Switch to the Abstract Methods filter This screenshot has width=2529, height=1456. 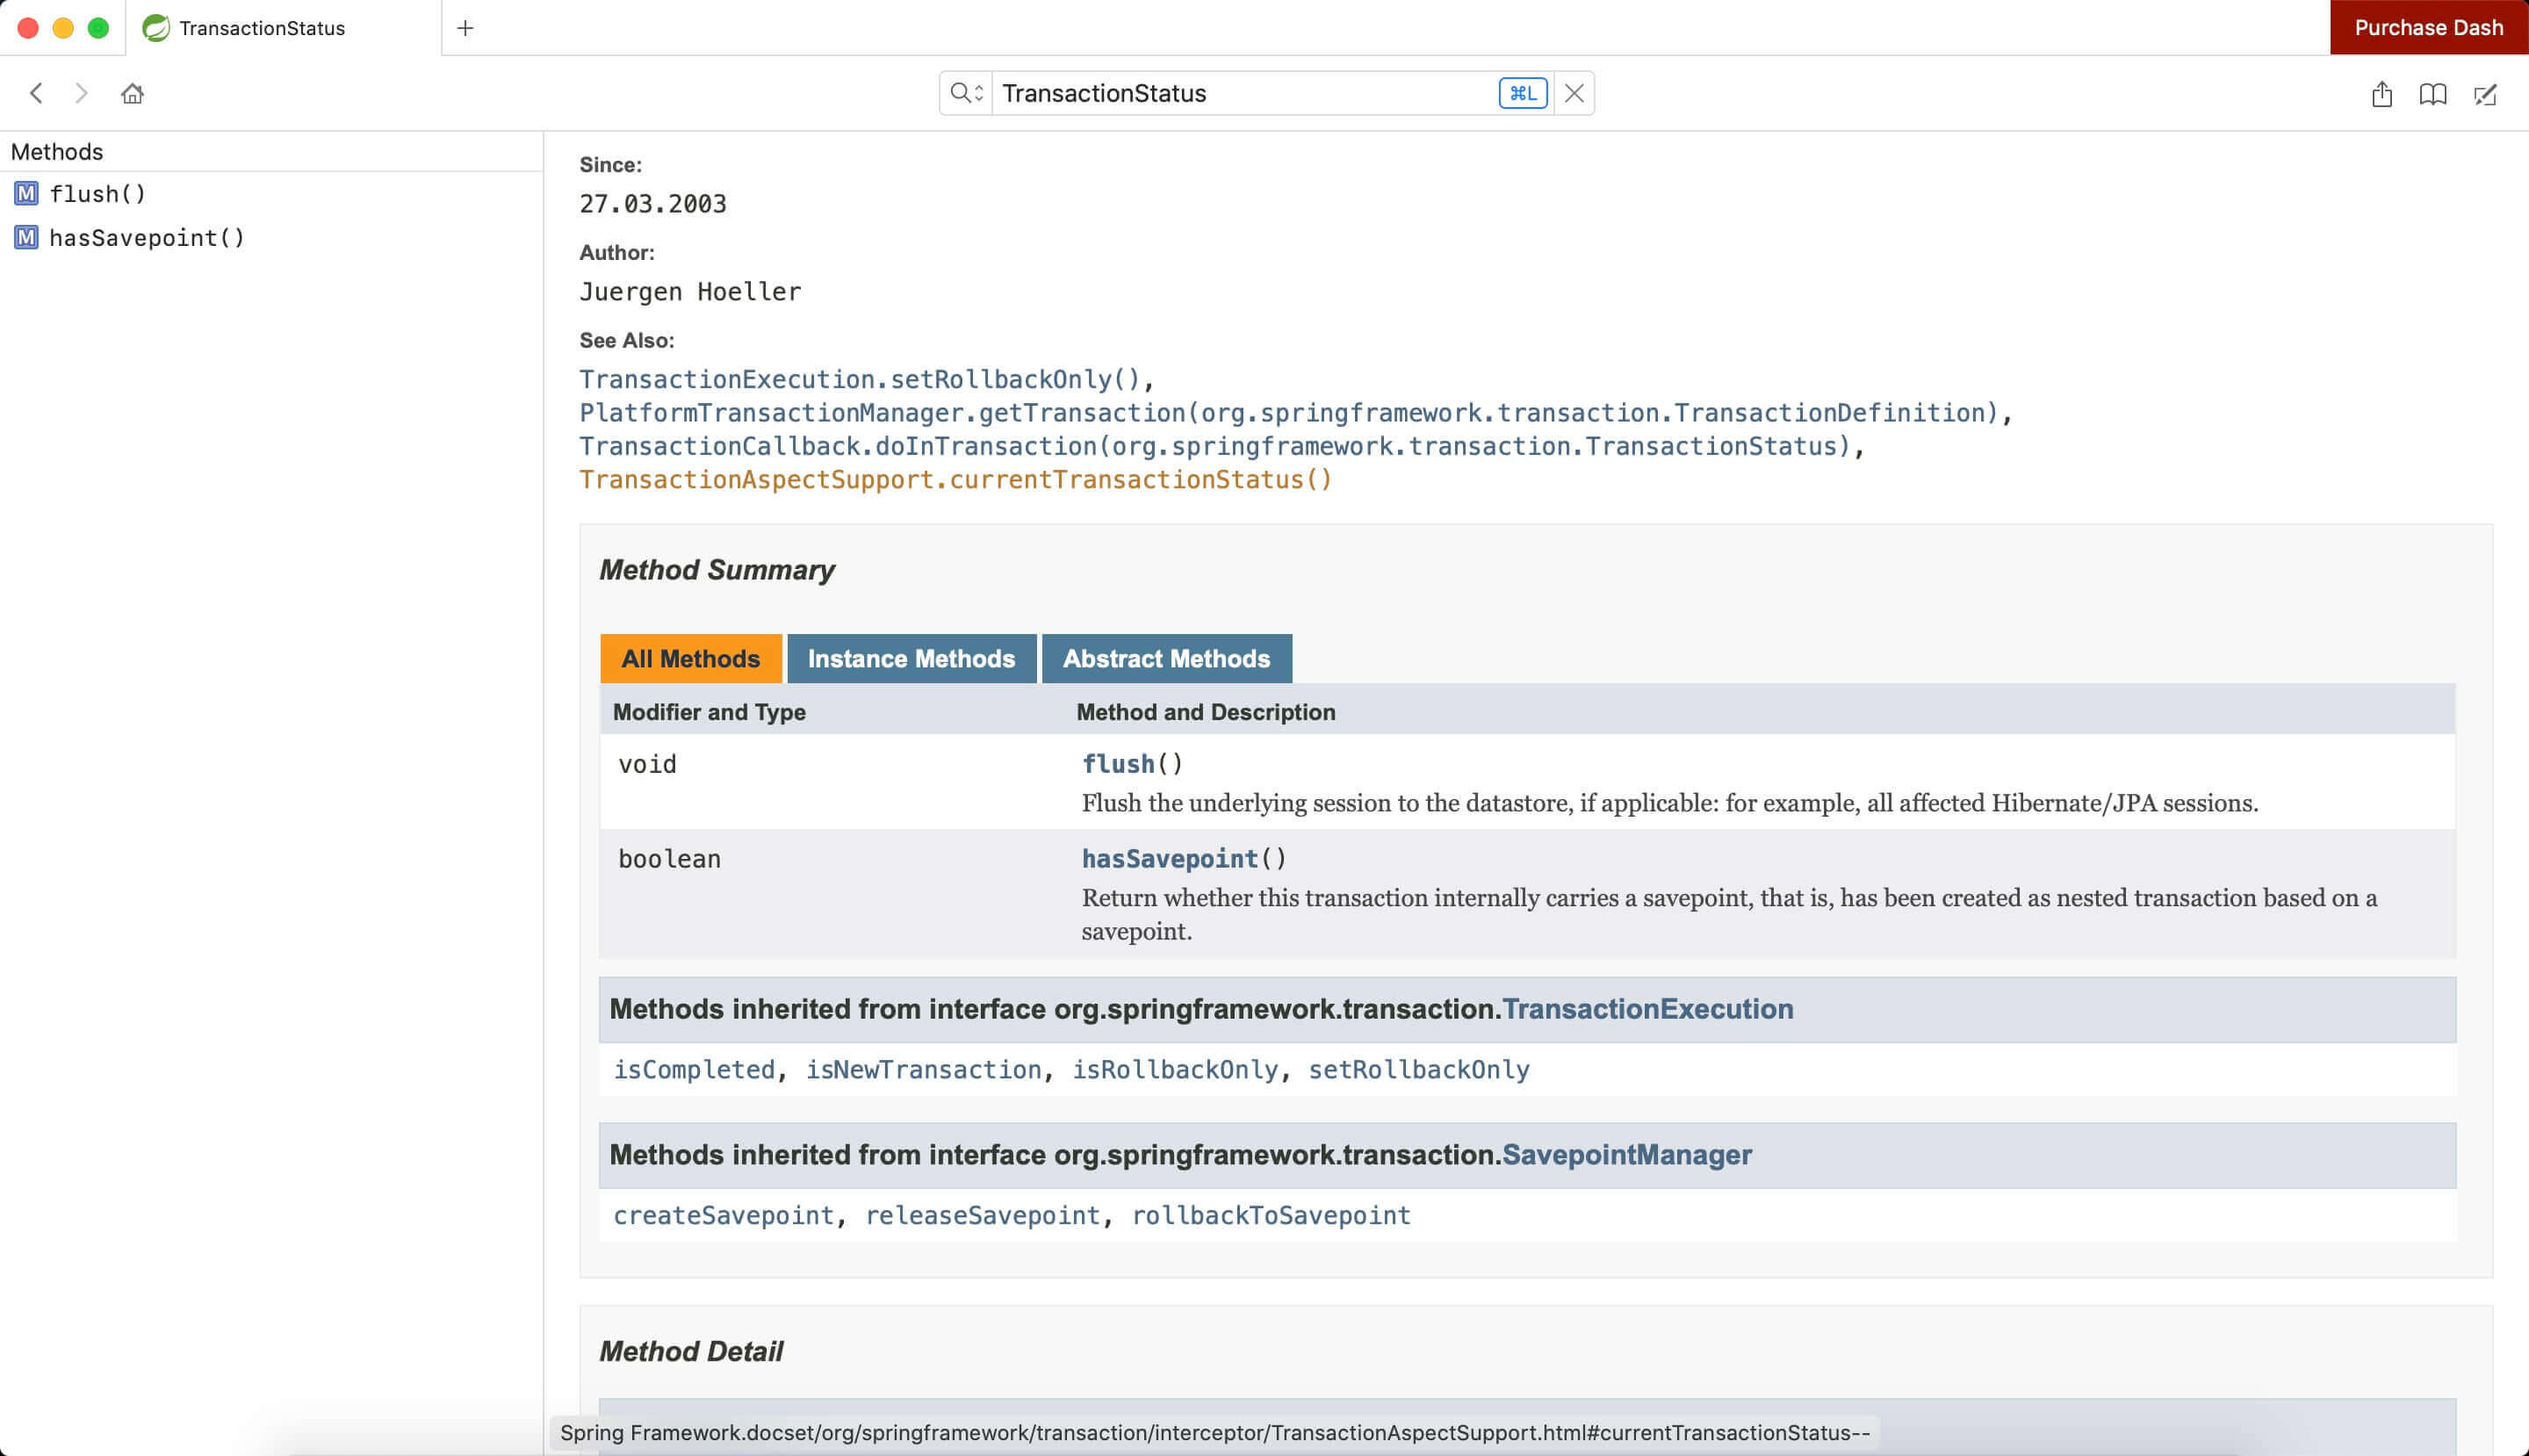click(x=1166, y=658)
